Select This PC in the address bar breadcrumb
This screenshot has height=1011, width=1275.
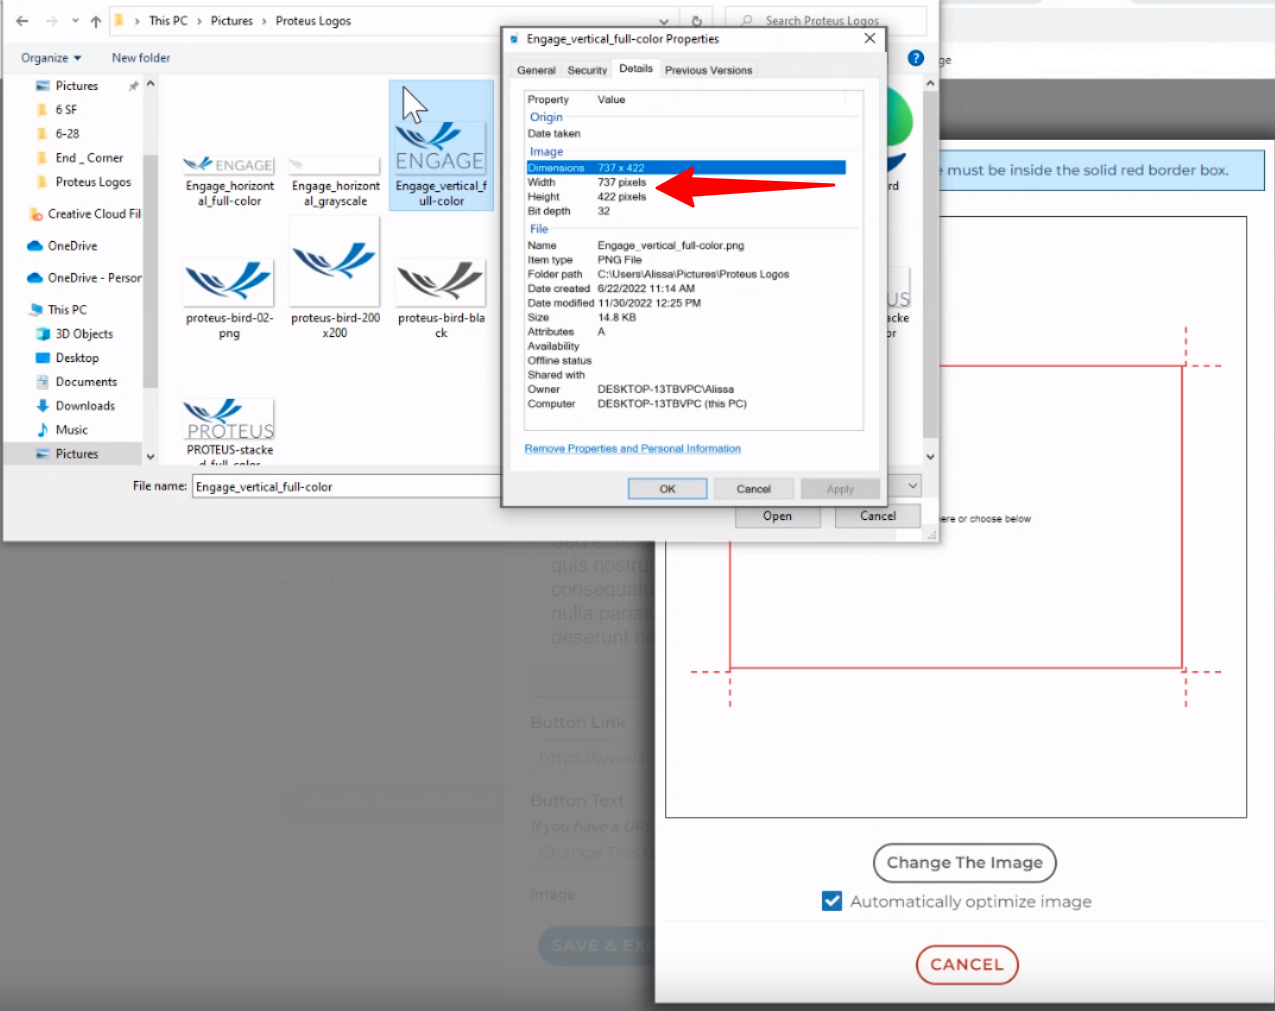pyautogui.click(x=168, y=21)
